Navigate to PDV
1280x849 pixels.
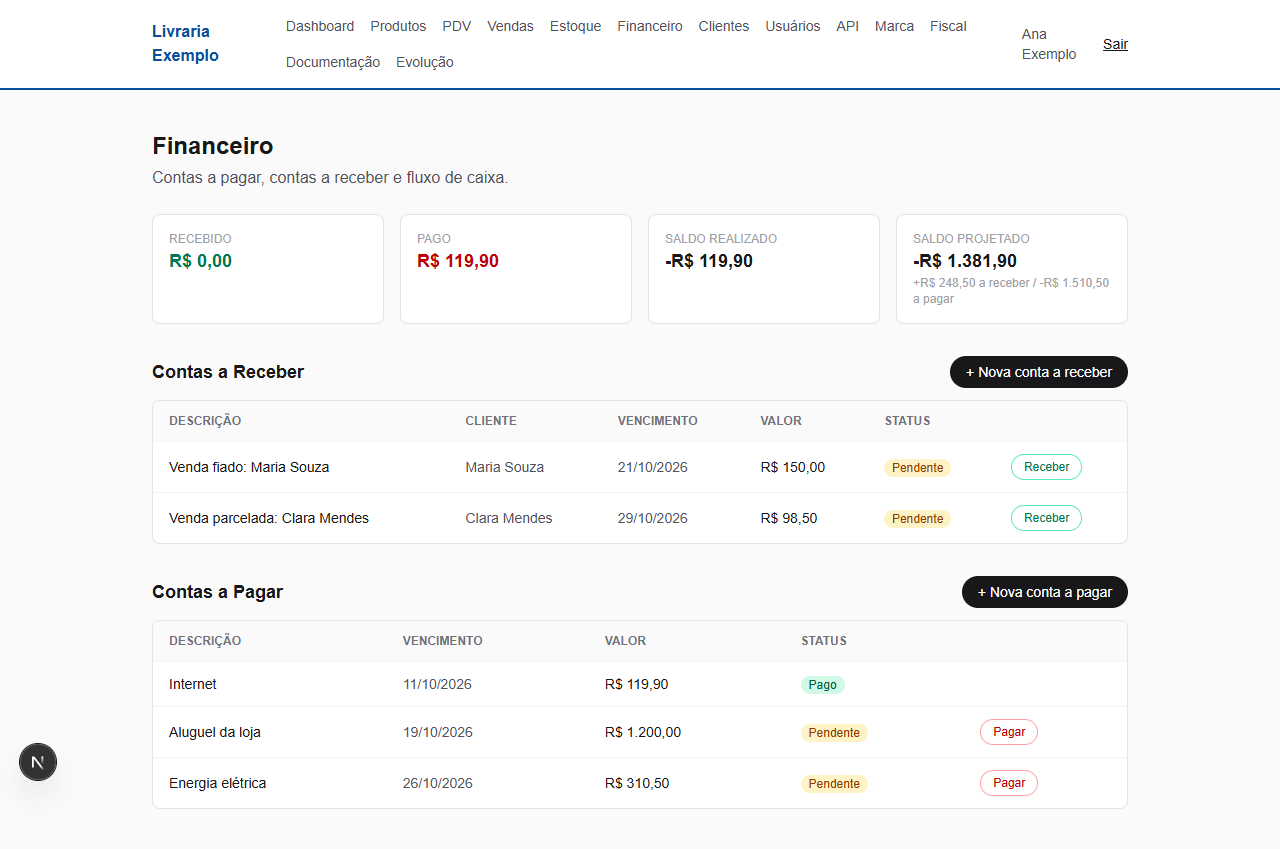[457, 26]
